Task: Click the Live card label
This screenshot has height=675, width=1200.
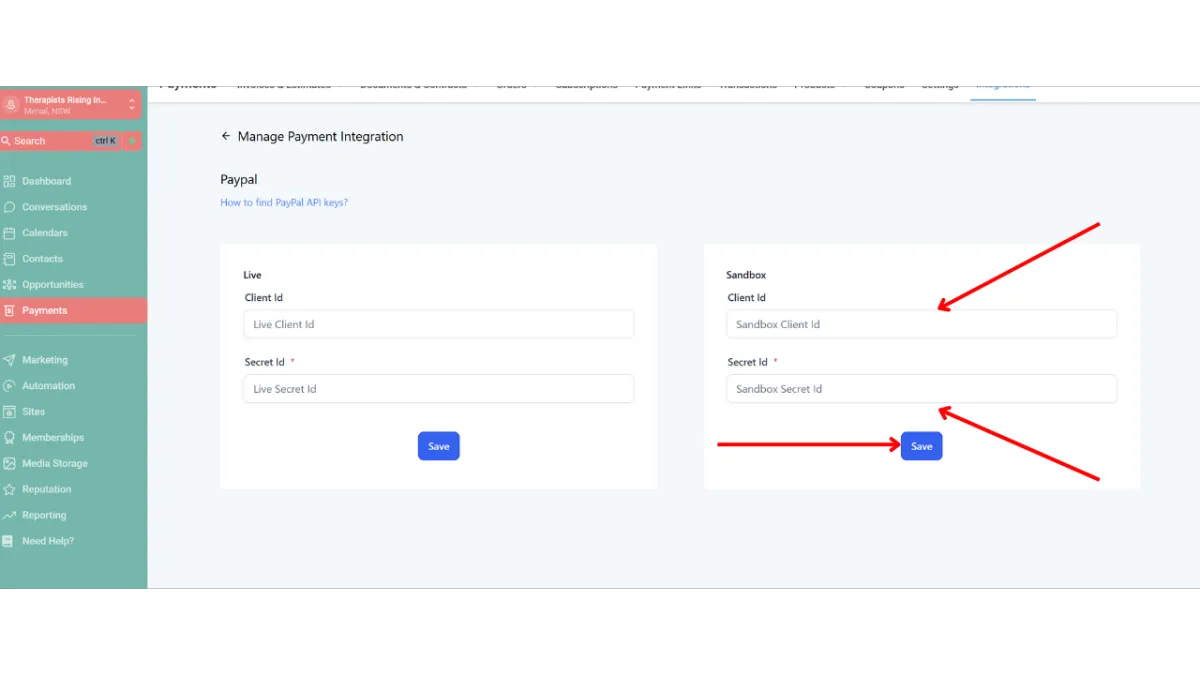Action: coord(252,275)
